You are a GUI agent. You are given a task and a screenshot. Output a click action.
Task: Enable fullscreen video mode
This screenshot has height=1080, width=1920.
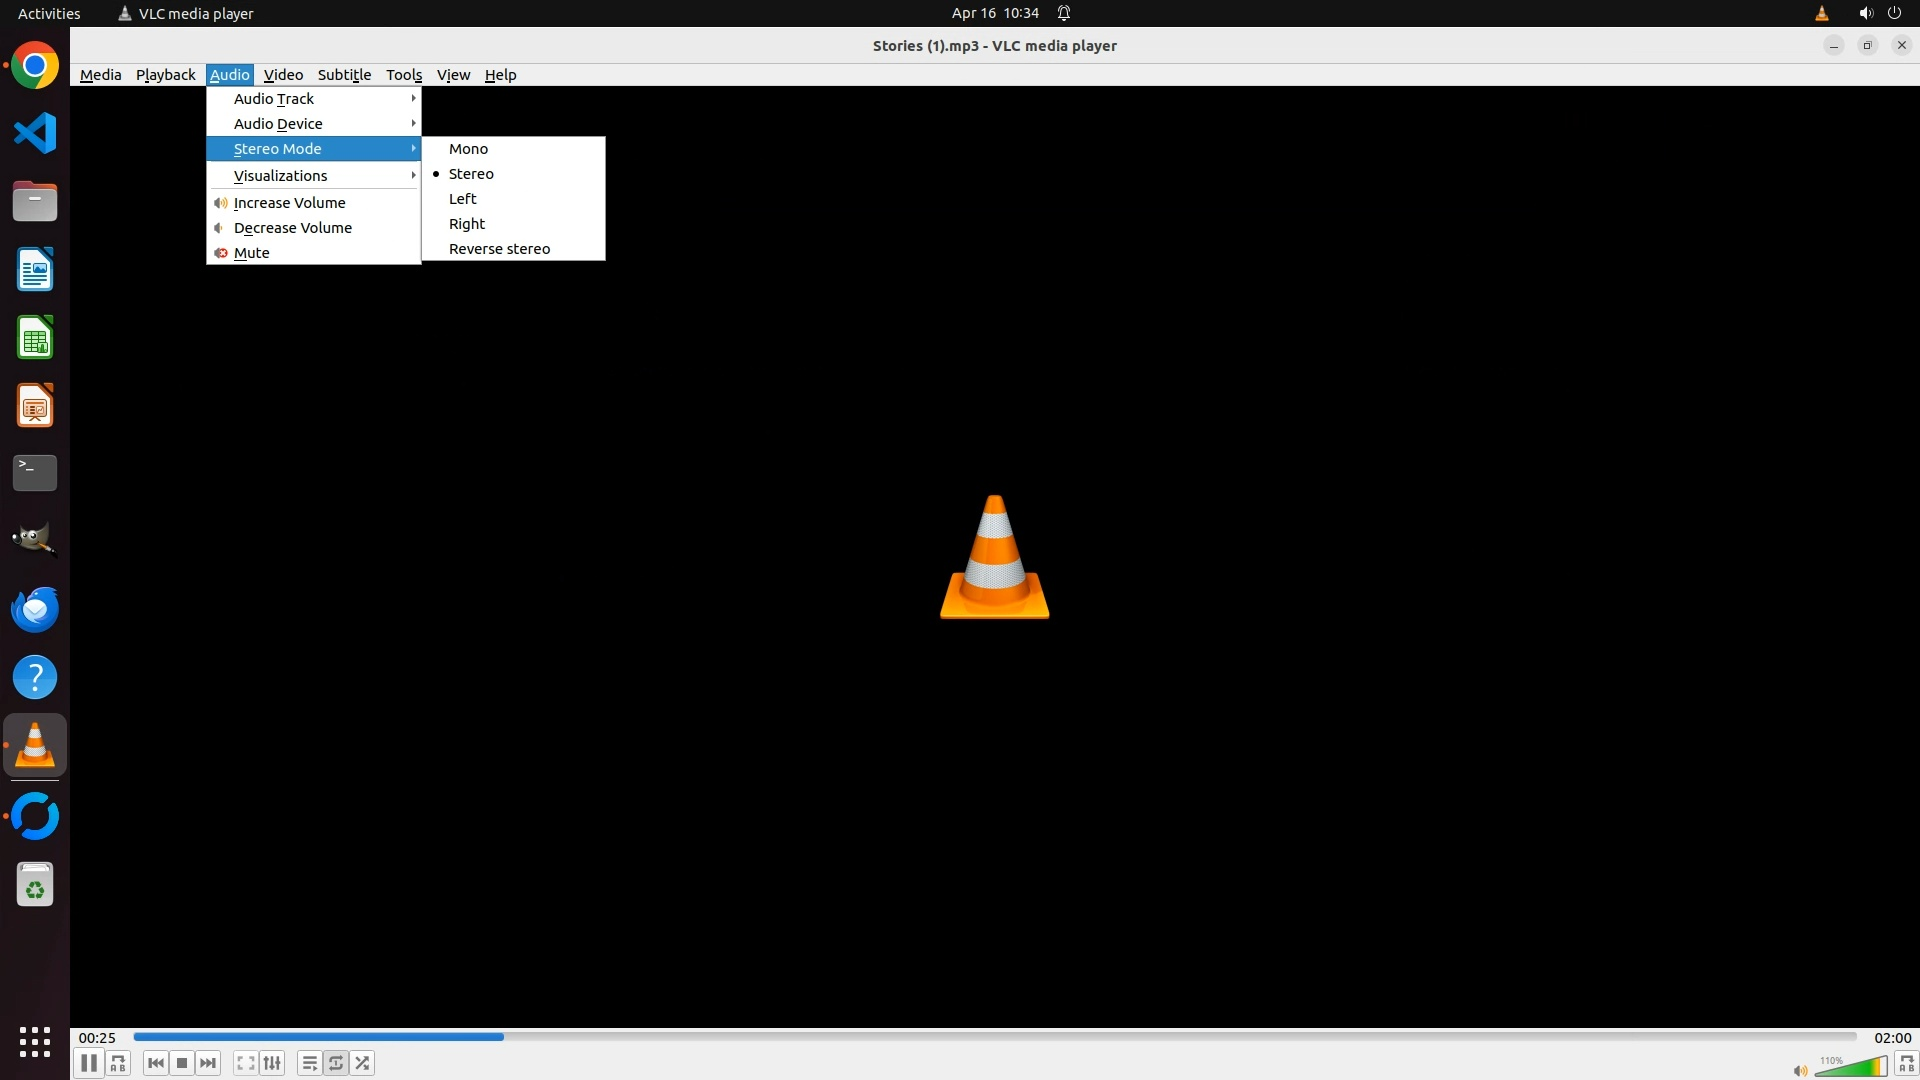click(x=245, y=1063)
